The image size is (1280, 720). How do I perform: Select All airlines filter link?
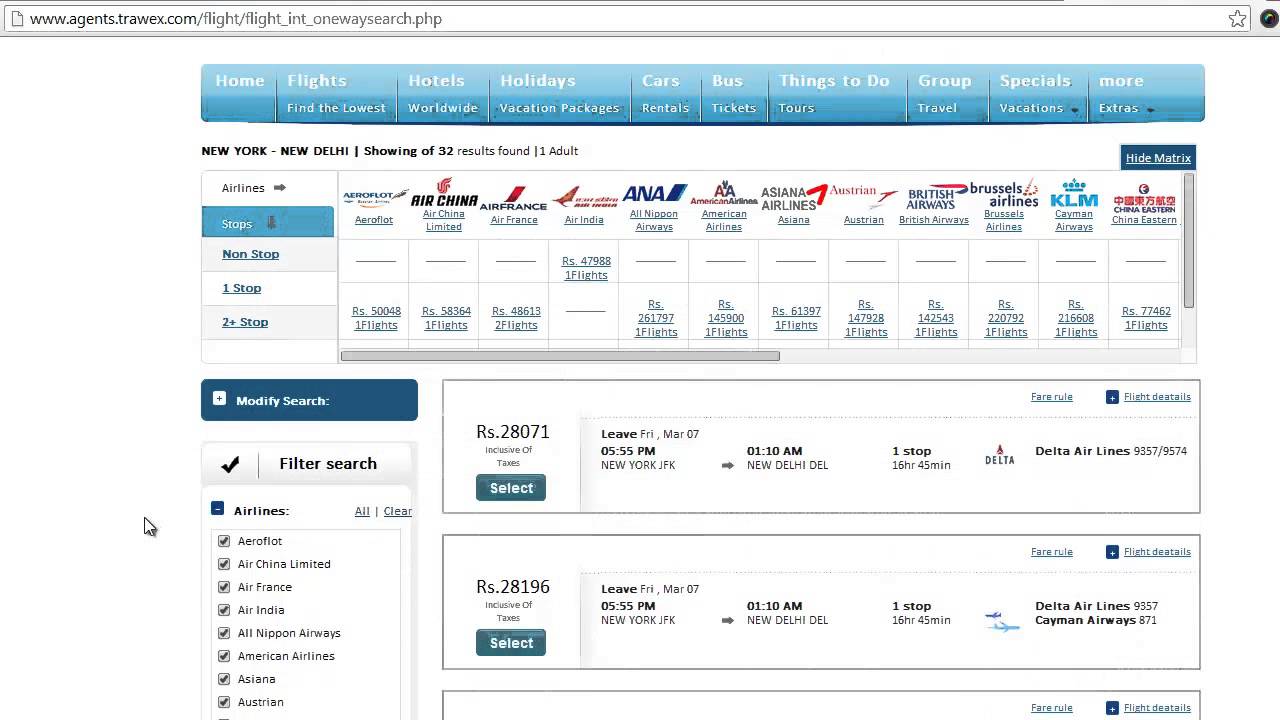362,511
